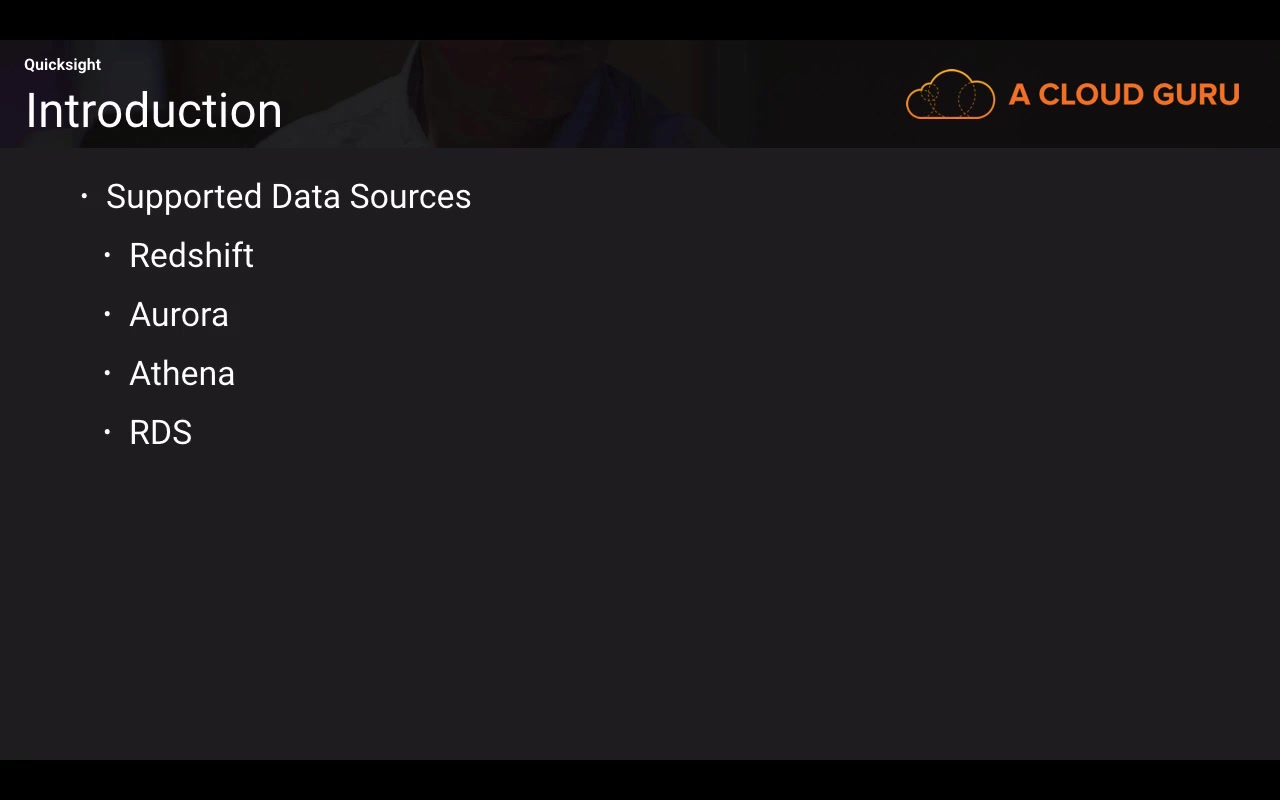Click the bullet before Supported Data Sources

coord(84,197)
